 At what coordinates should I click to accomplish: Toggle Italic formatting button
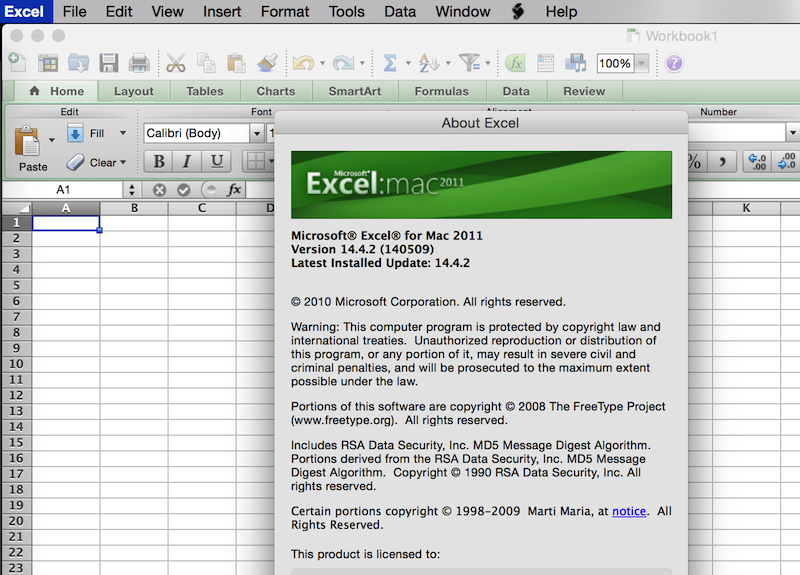tap(186, 162)
